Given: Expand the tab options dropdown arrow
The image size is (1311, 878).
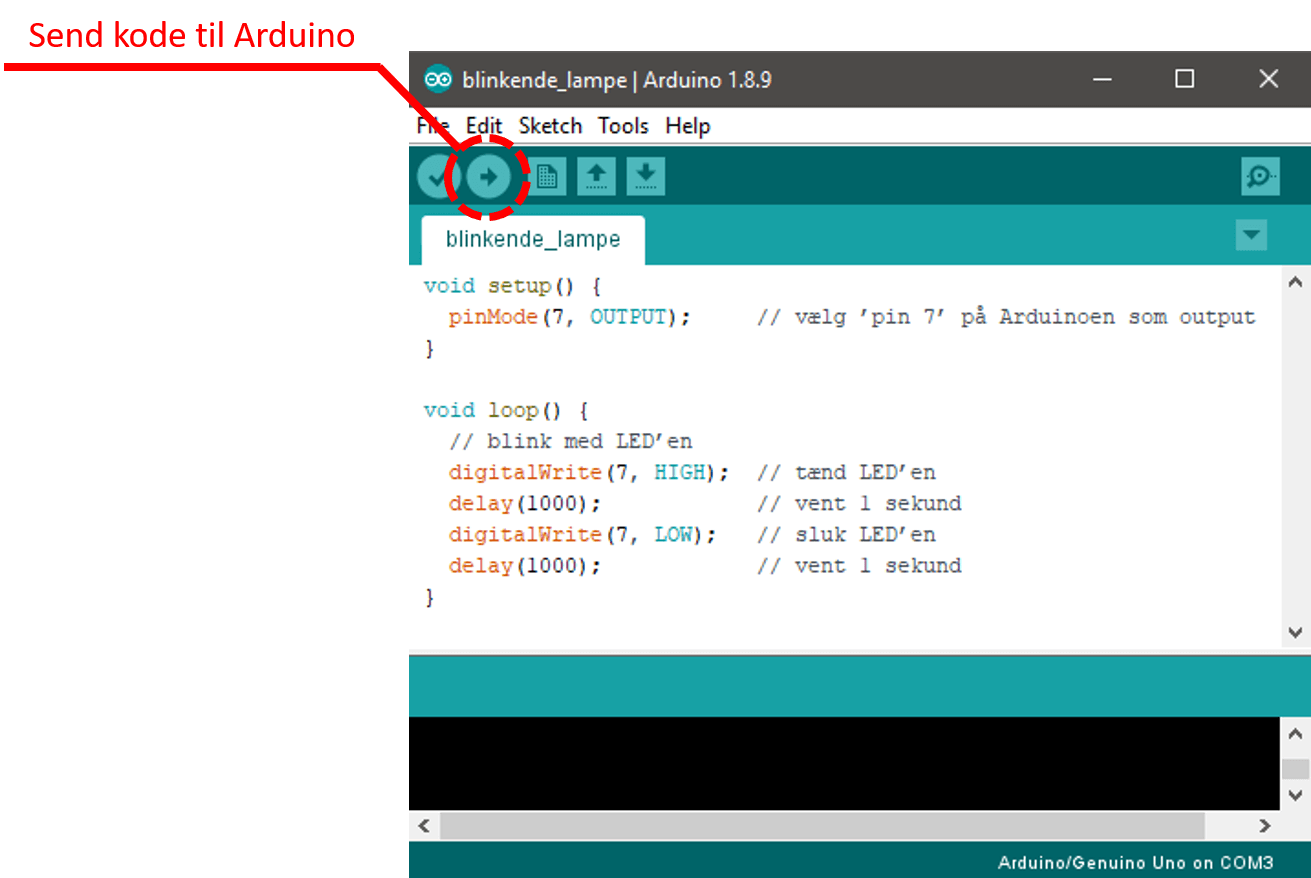Looking at the screenshot, I should (1251, 236).
